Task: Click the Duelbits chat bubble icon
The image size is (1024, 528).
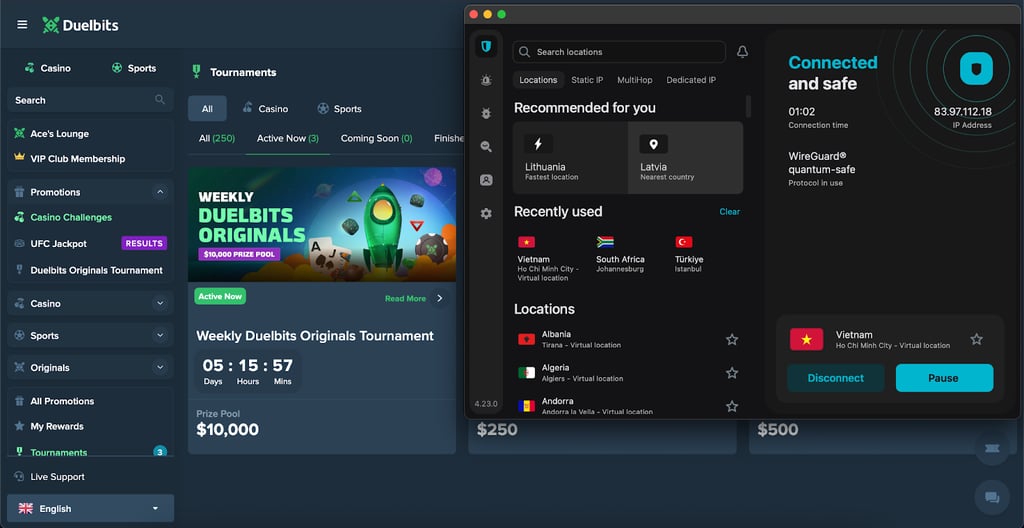Action: [992, 497]
